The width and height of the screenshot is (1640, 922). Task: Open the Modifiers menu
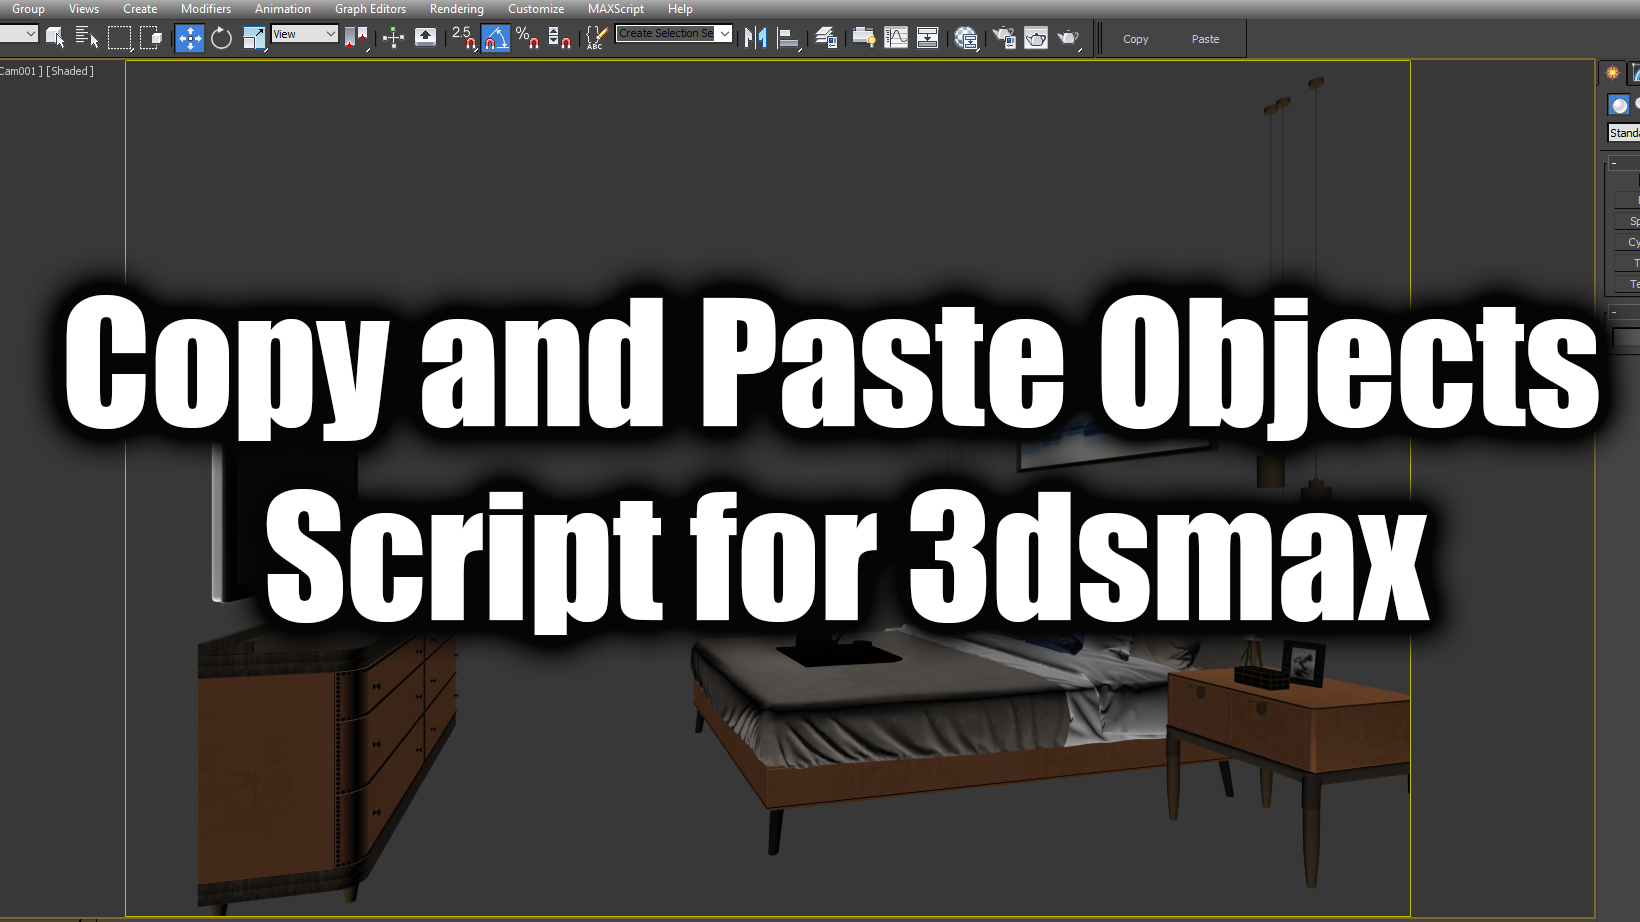pos(206,9)
